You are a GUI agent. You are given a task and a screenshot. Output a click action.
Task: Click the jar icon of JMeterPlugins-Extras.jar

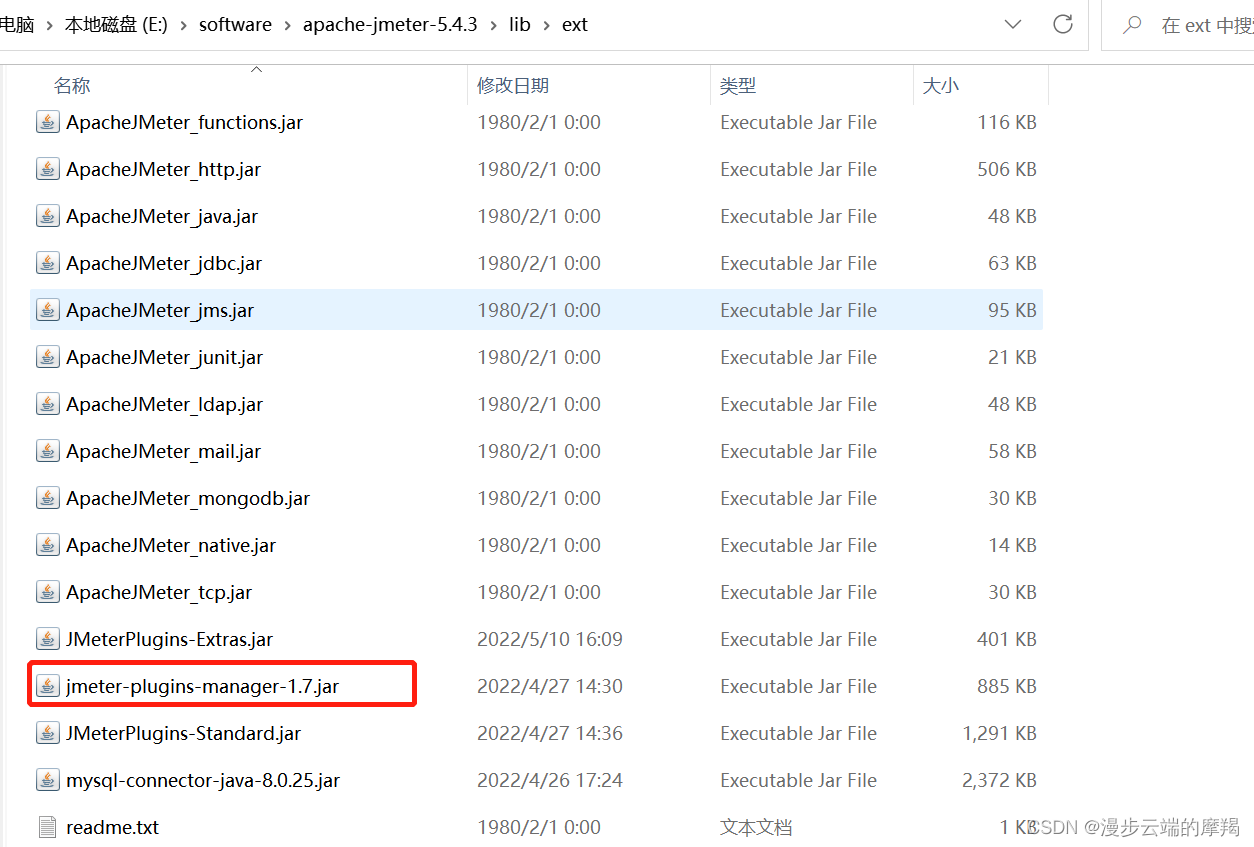[47, 639]
